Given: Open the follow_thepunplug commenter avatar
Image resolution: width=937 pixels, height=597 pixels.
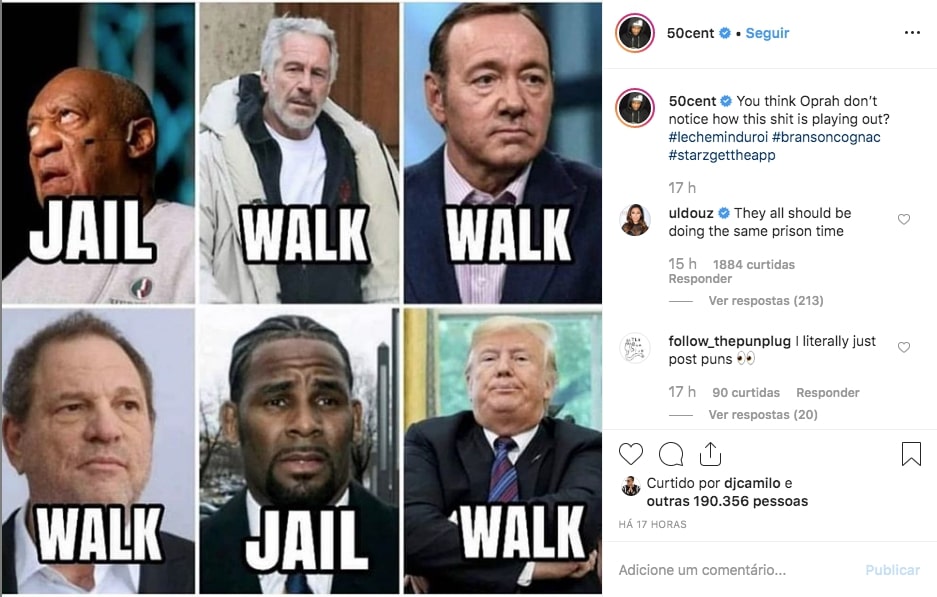Looking at the screenshot, I should pyautogui.click(x=635, y=348).
